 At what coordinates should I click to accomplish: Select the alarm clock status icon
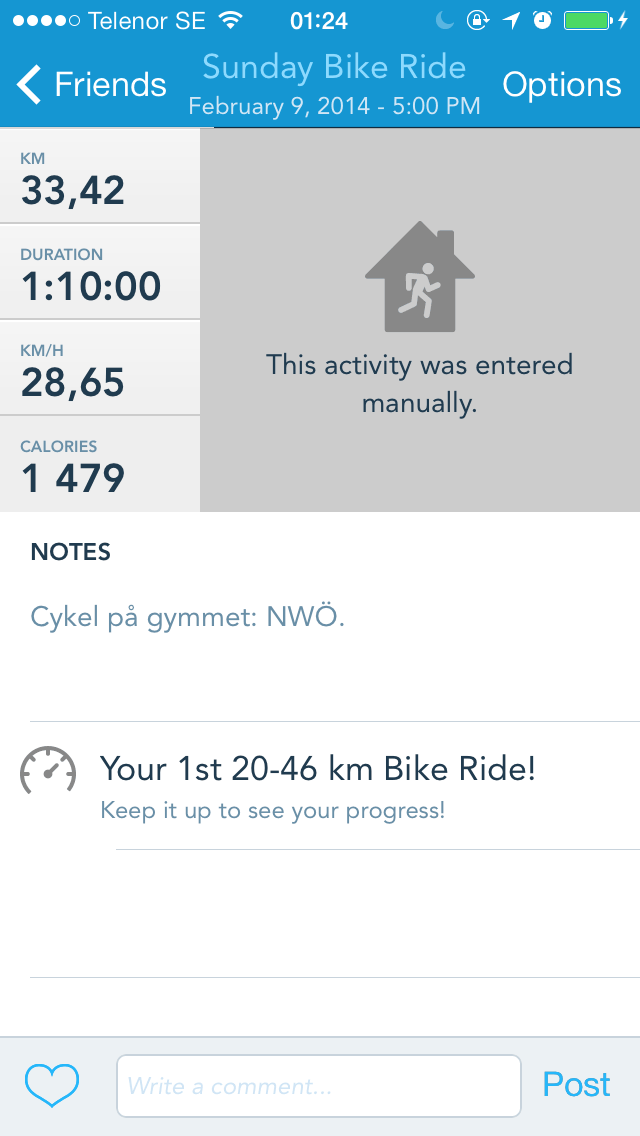coord(540,18)
